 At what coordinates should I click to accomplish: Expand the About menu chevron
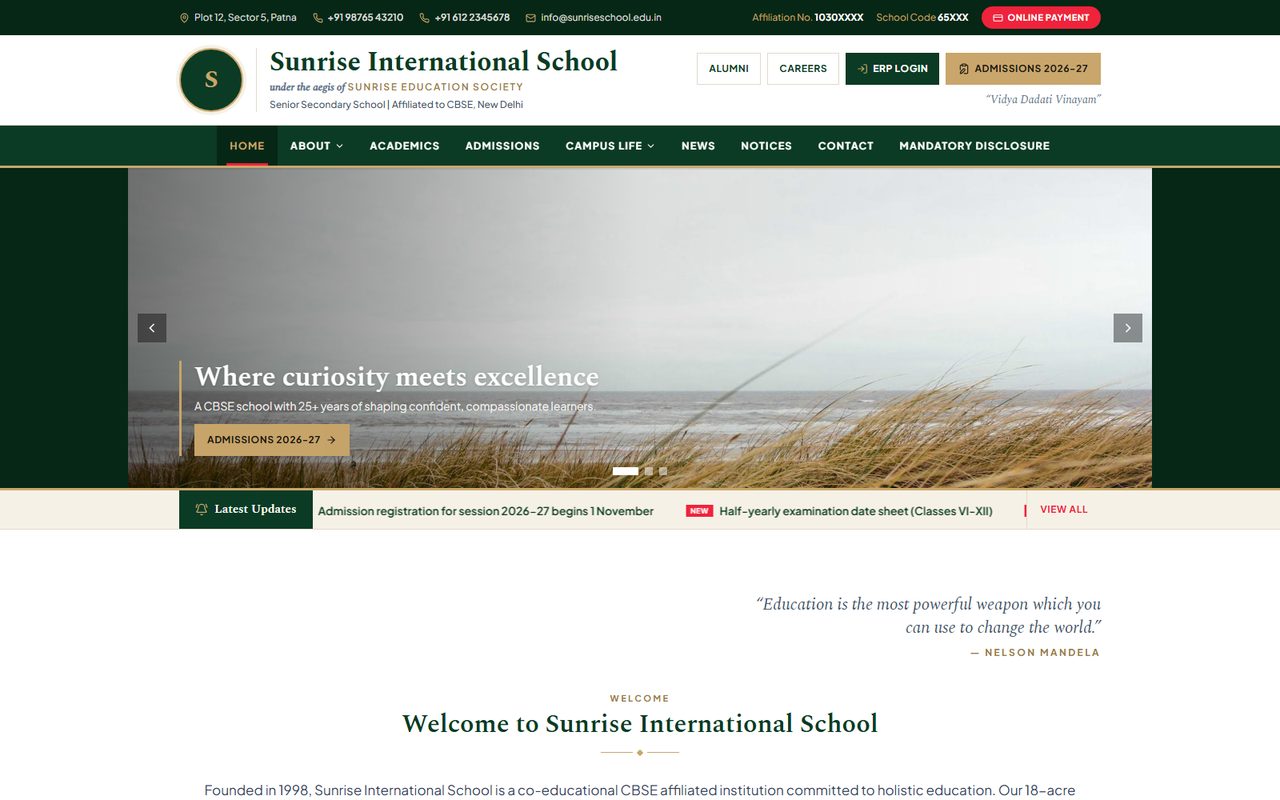340,146
